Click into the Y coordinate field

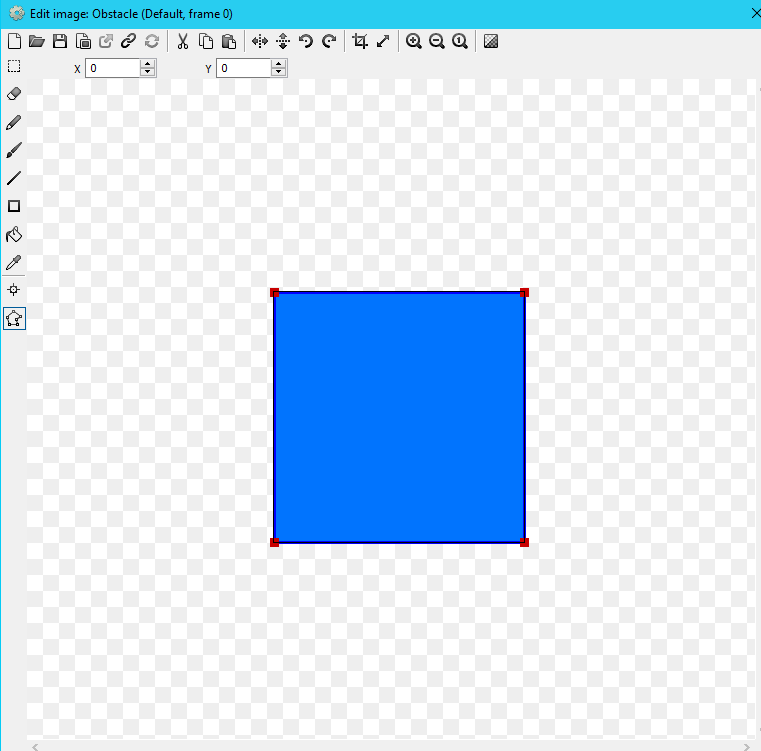[244, 68]
